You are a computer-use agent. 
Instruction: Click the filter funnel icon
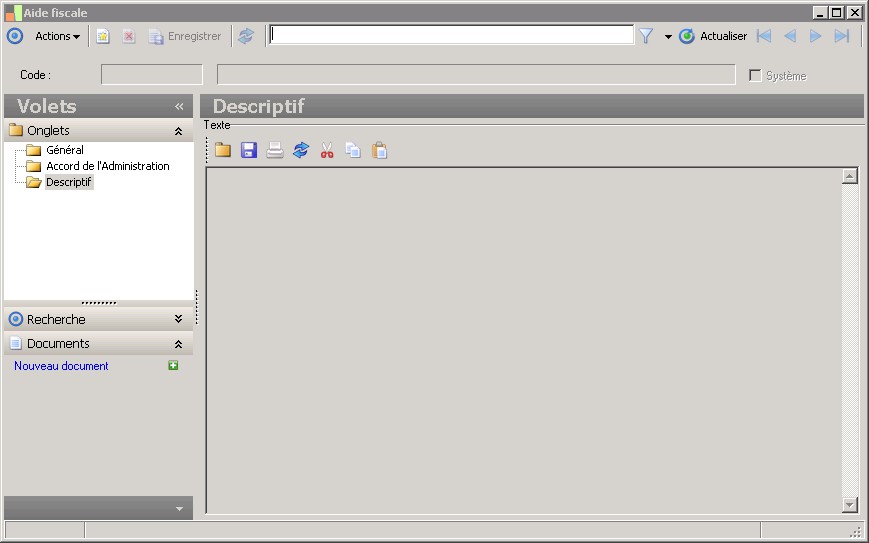646,36
